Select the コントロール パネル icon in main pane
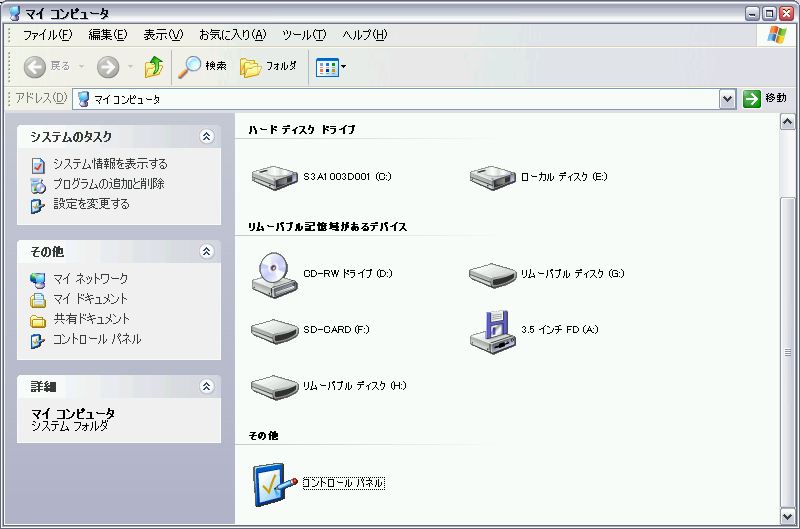 274,482
